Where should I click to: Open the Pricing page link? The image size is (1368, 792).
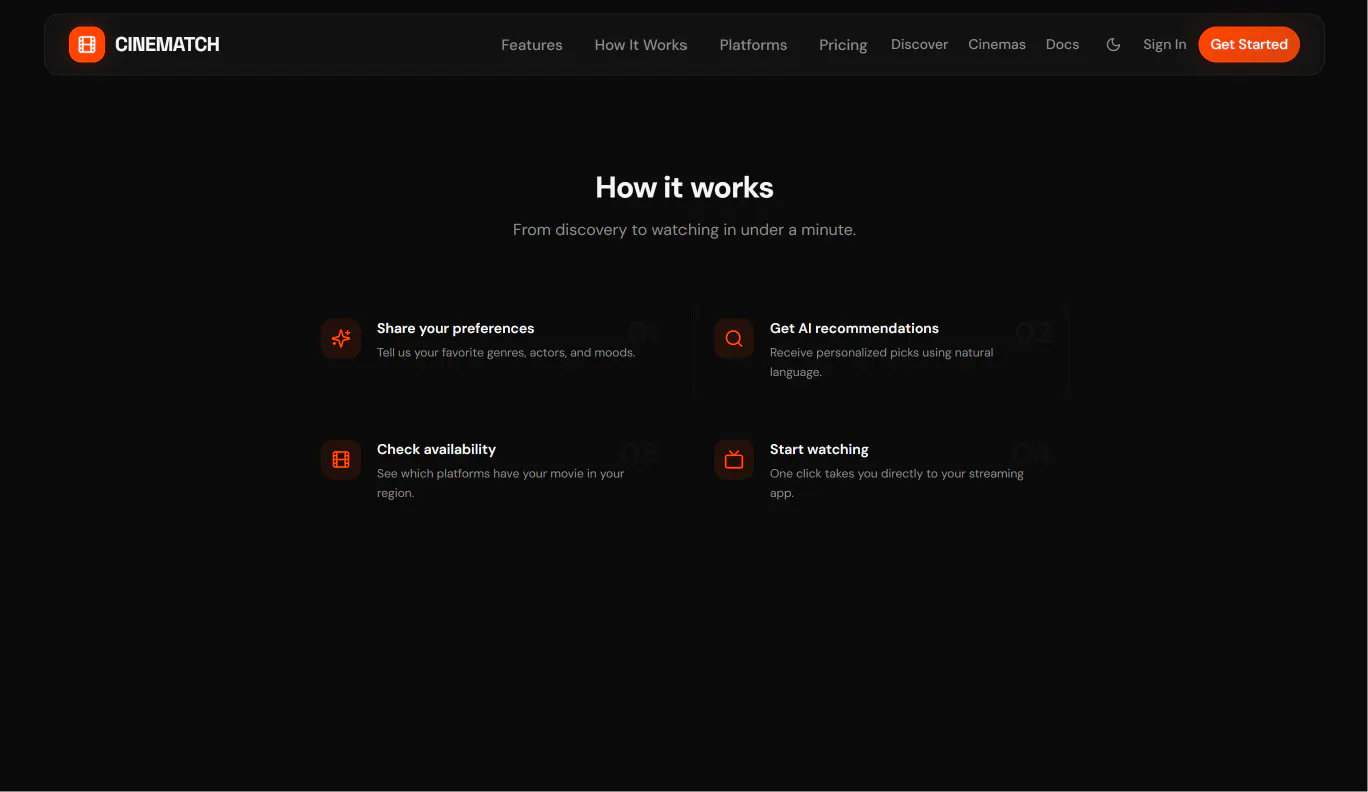click(843, 45)
